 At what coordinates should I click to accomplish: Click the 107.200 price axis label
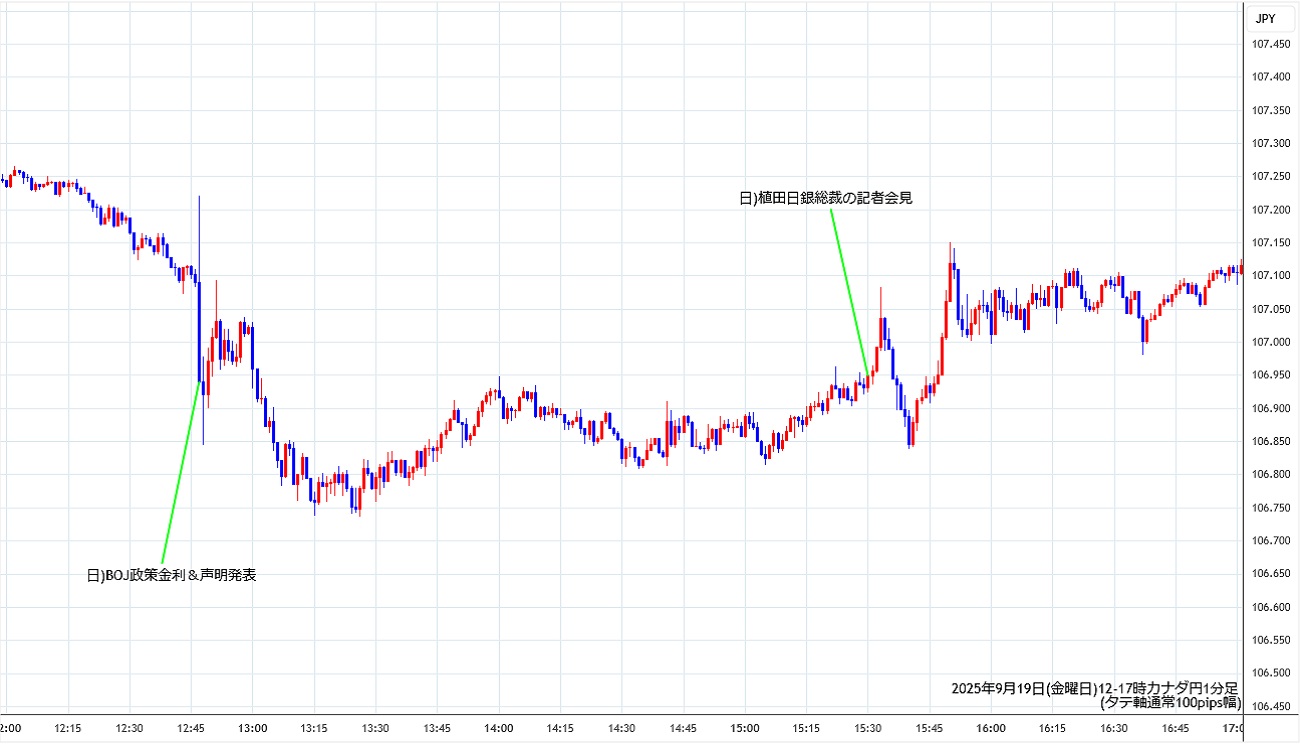point(1271,209)
